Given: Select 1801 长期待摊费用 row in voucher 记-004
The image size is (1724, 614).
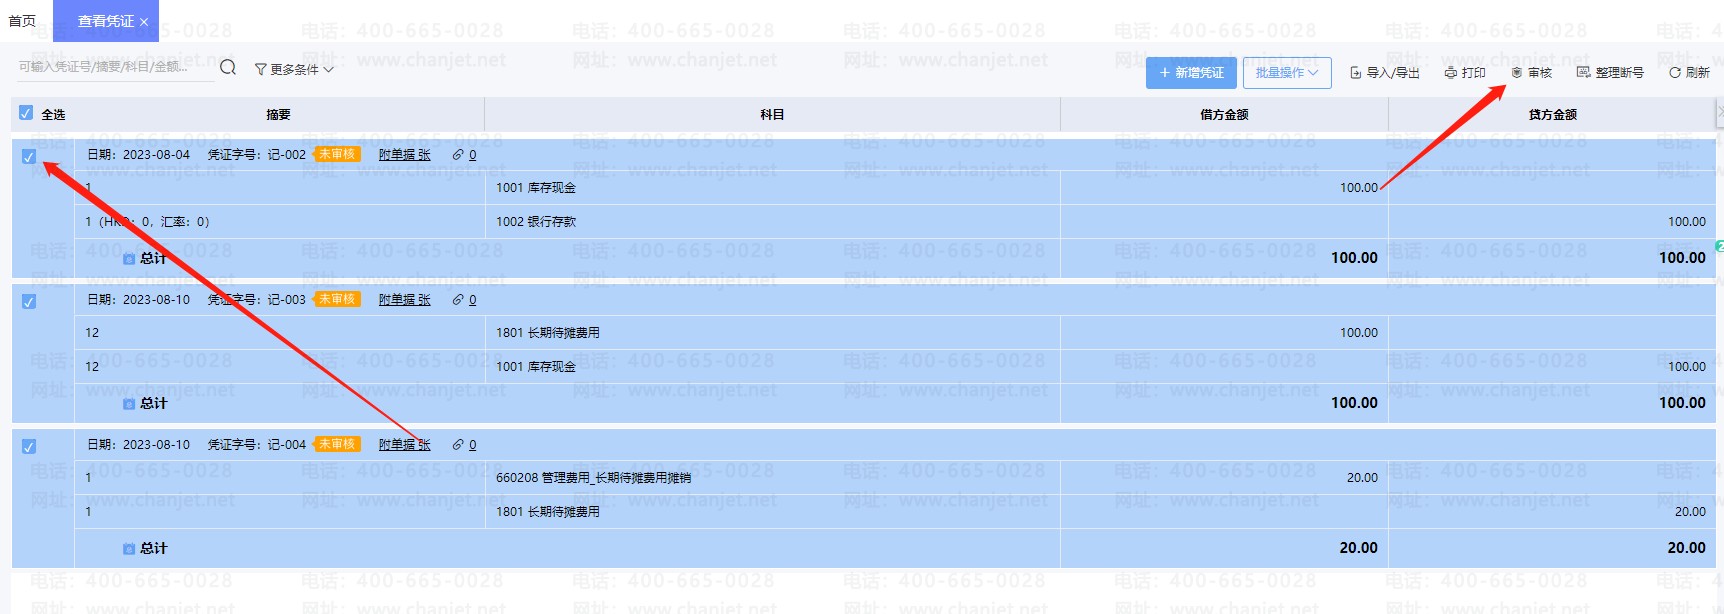Looking at the screenshot, I should pyautogui.click(x=893, y=512).
